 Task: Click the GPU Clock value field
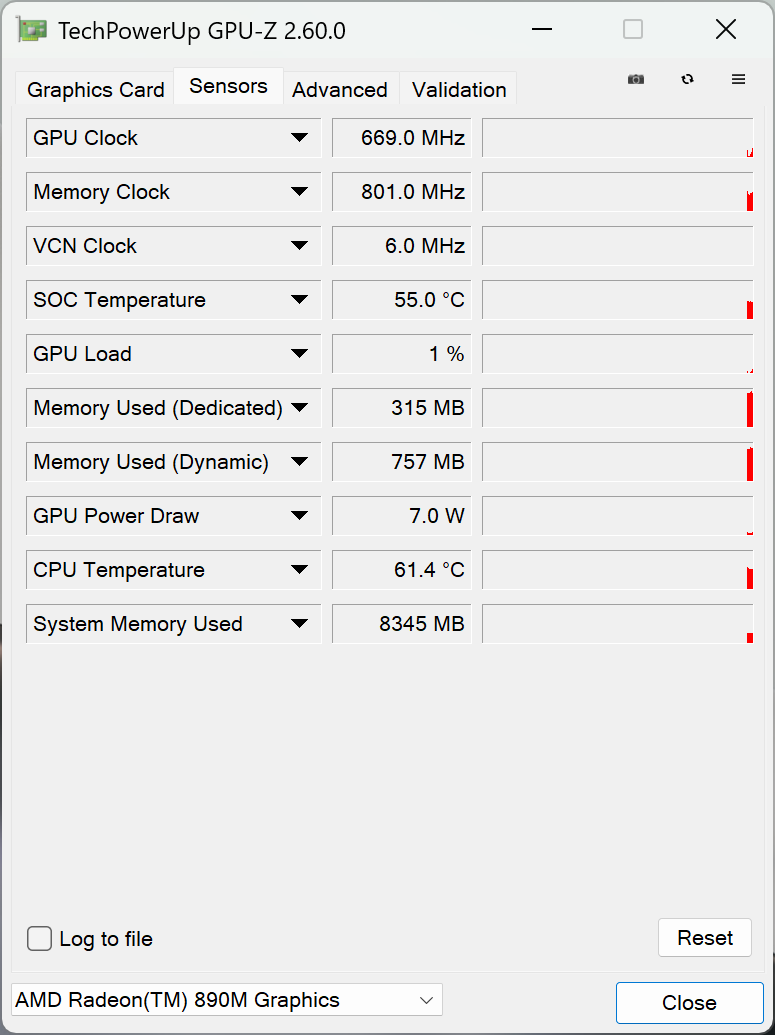point(401,137)
